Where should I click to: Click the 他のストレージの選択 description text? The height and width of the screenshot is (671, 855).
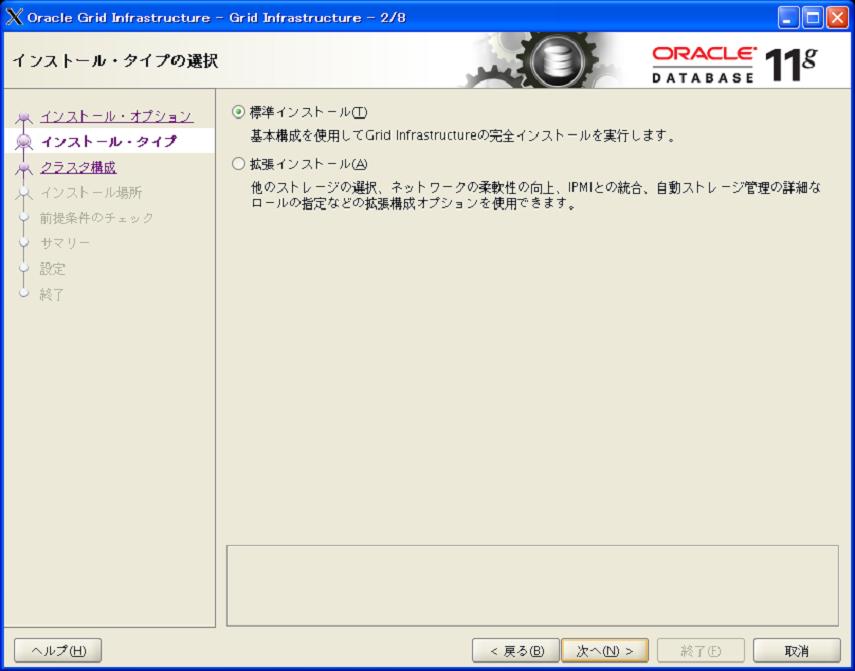pyautogui.click(x=535, y=196)
